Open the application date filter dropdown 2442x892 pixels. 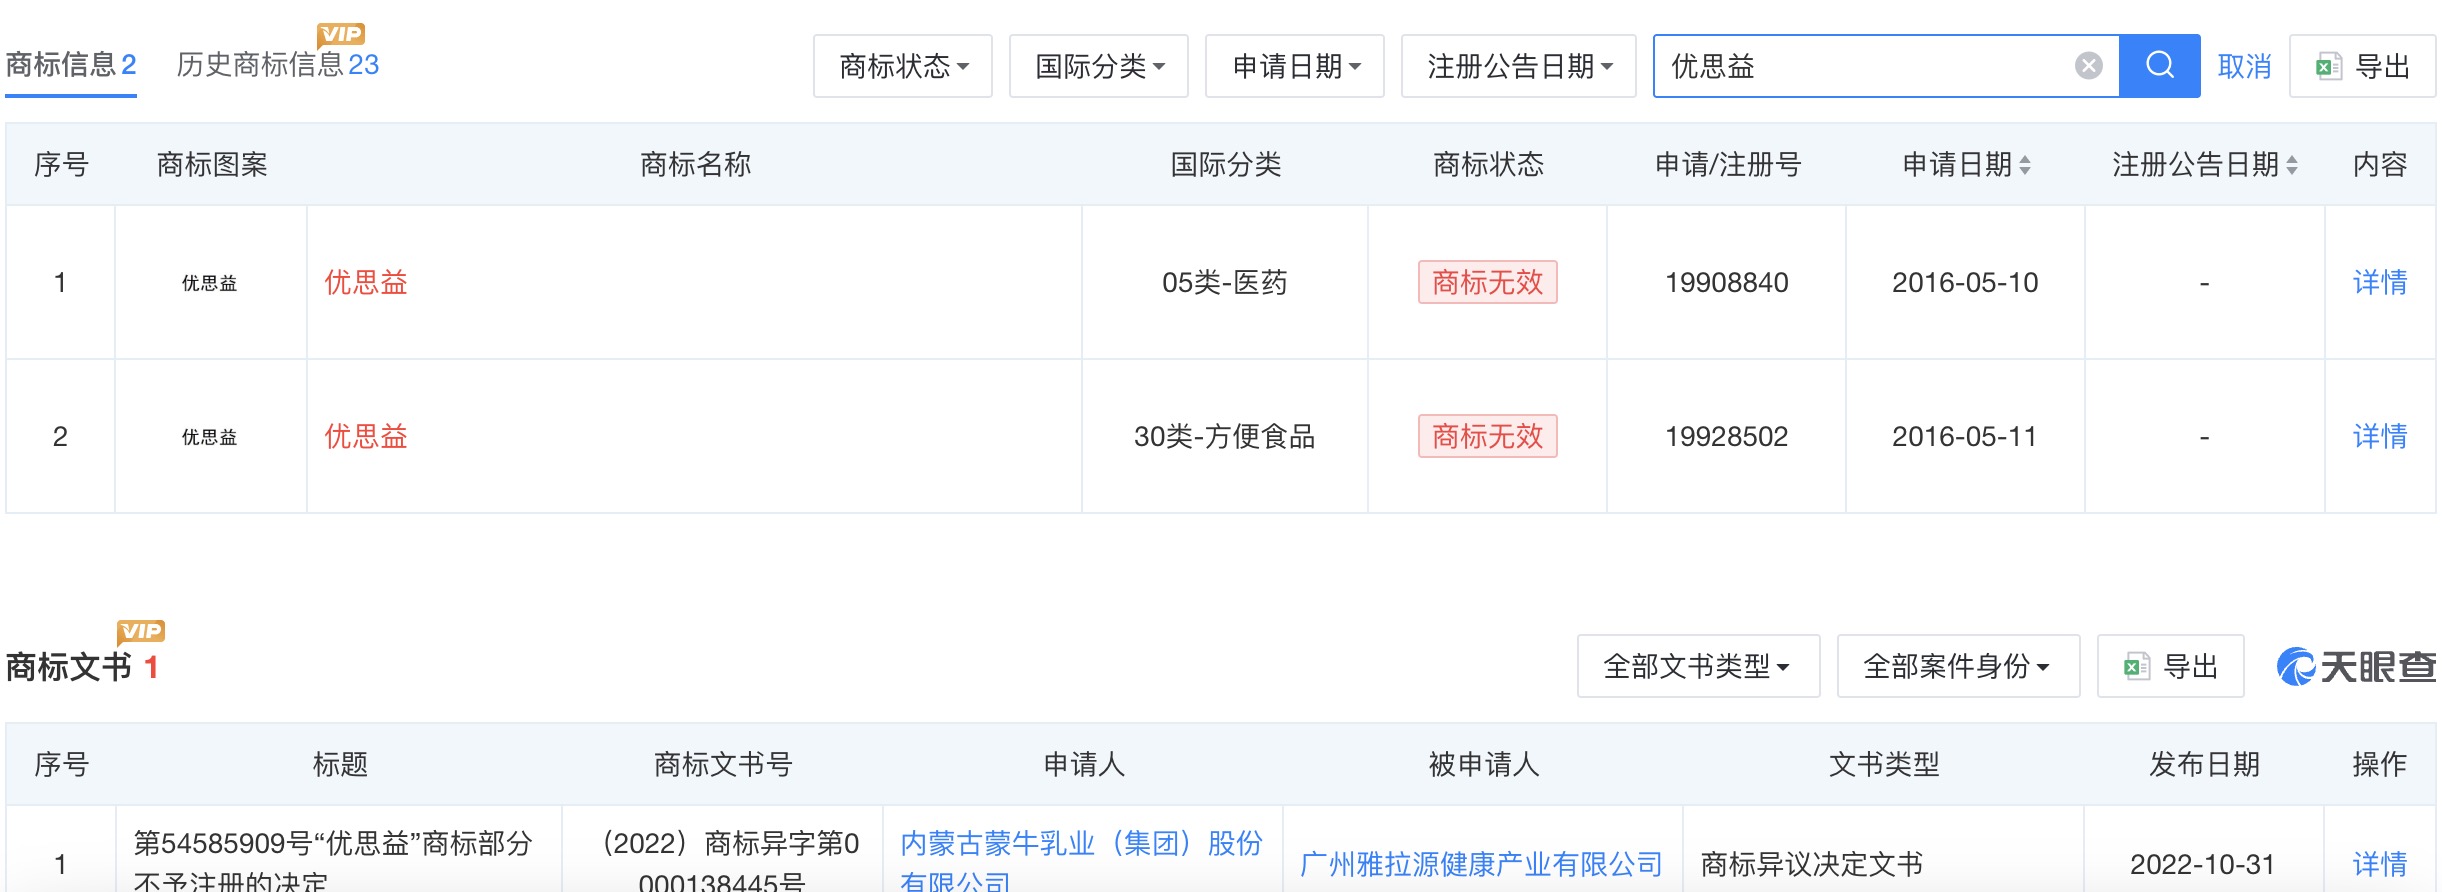coord(1294,66)
